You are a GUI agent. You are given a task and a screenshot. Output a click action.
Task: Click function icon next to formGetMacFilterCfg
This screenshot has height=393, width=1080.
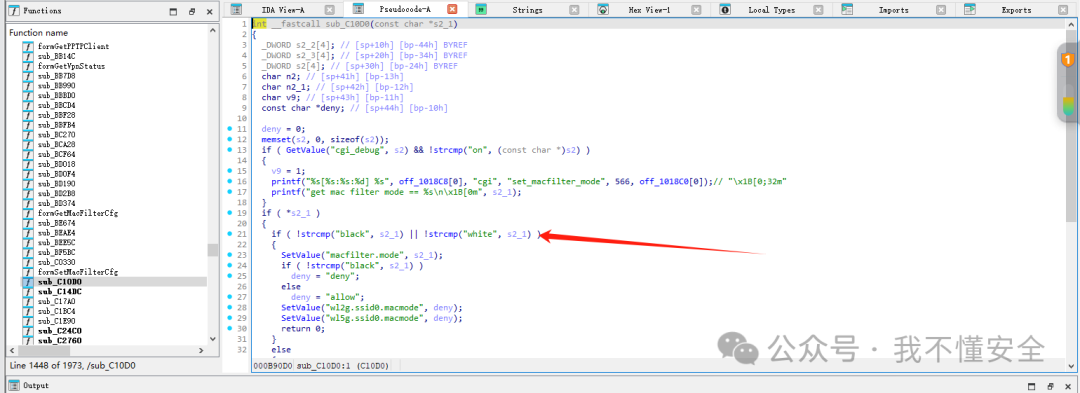click(28, 213)
